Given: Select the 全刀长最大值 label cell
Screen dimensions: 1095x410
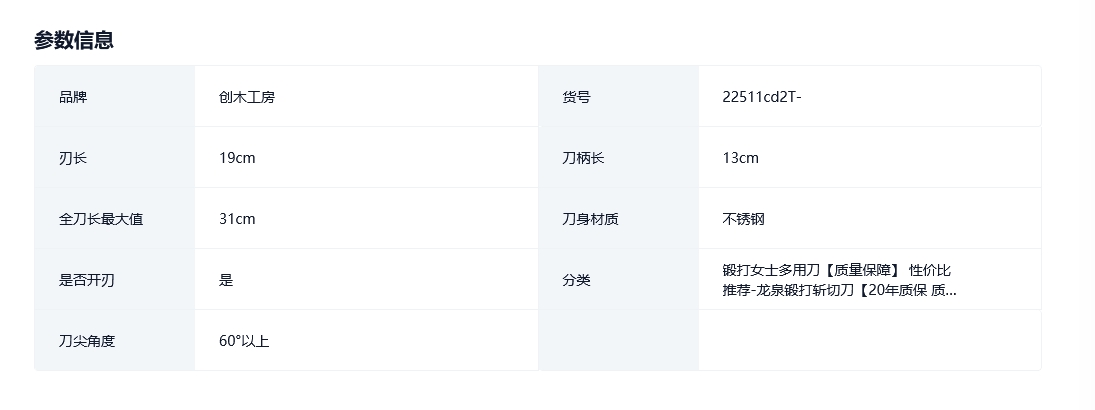Looking at the screenshot, I should coord(115,219).
